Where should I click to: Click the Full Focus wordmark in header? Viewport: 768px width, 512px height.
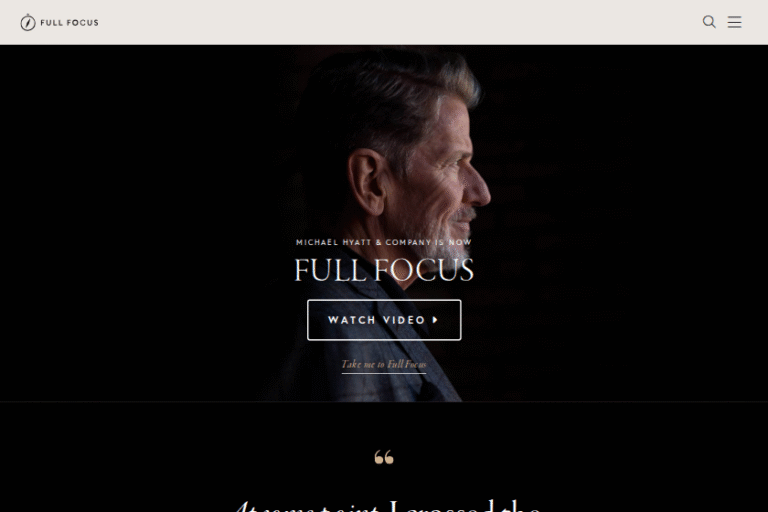[69, 23]
